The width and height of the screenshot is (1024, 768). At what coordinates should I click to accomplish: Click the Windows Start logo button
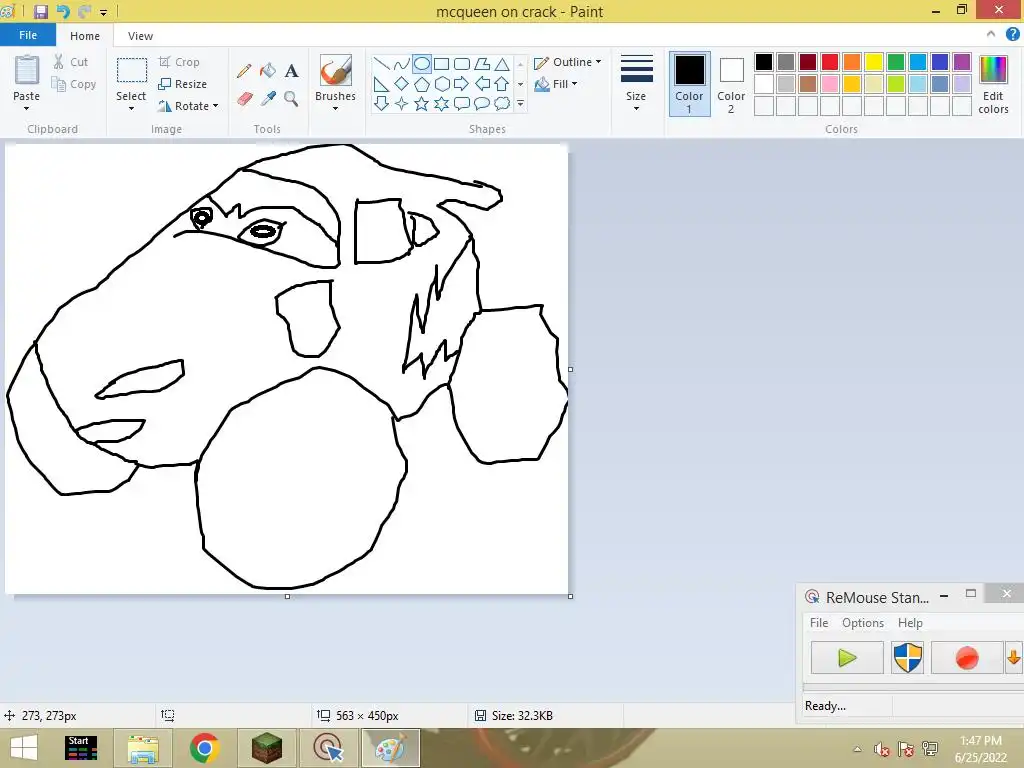[24, 748]
